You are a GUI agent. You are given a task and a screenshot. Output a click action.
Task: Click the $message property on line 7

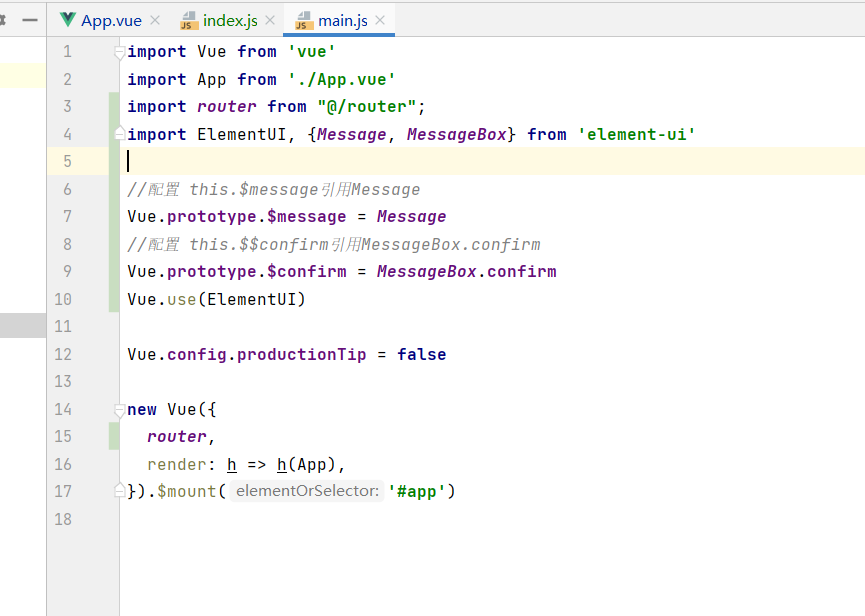(x=306, y=217)
